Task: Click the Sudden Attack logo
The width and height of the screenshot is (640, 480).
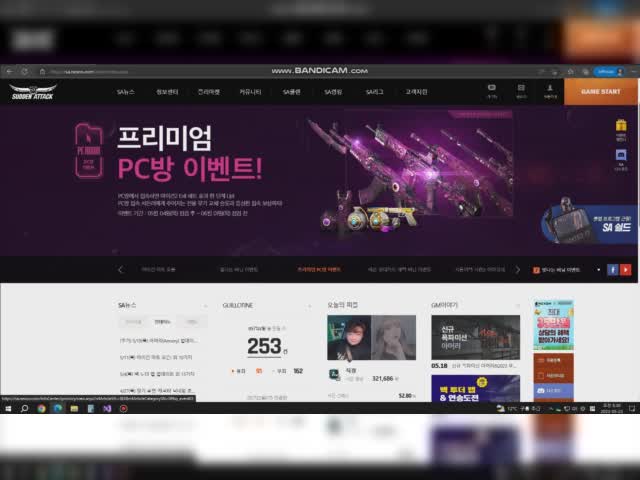Action: click(33, 92)
